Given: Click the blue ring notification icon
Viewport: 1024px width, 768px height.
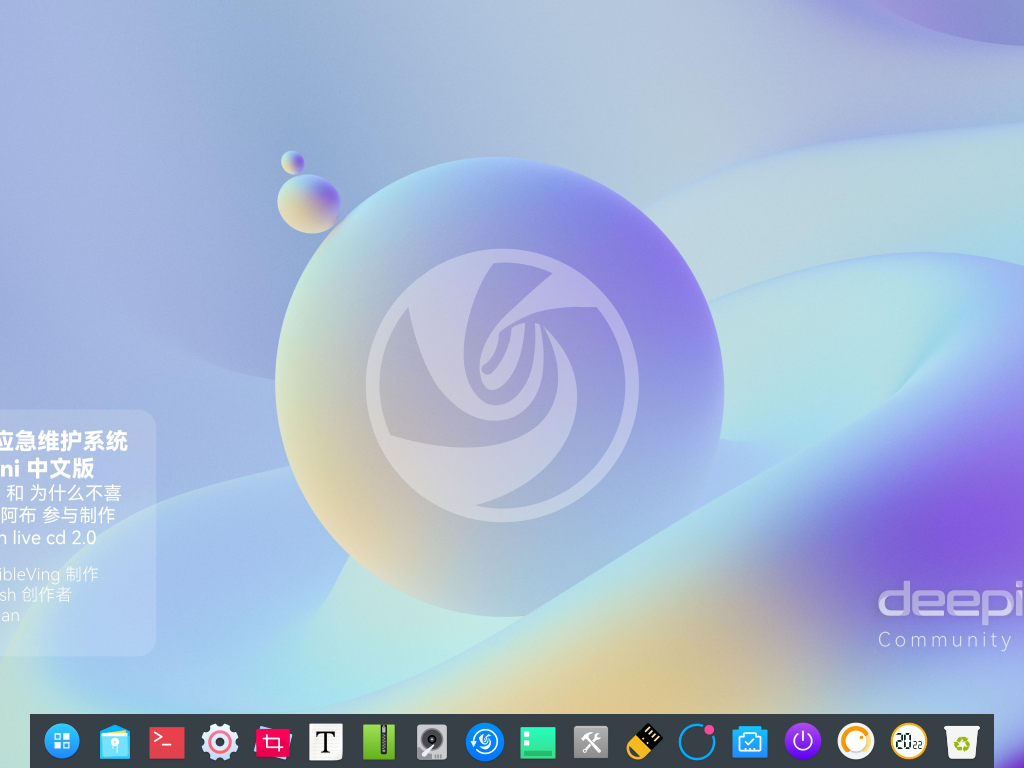Looking at the screenshot, I should (697, 742).
